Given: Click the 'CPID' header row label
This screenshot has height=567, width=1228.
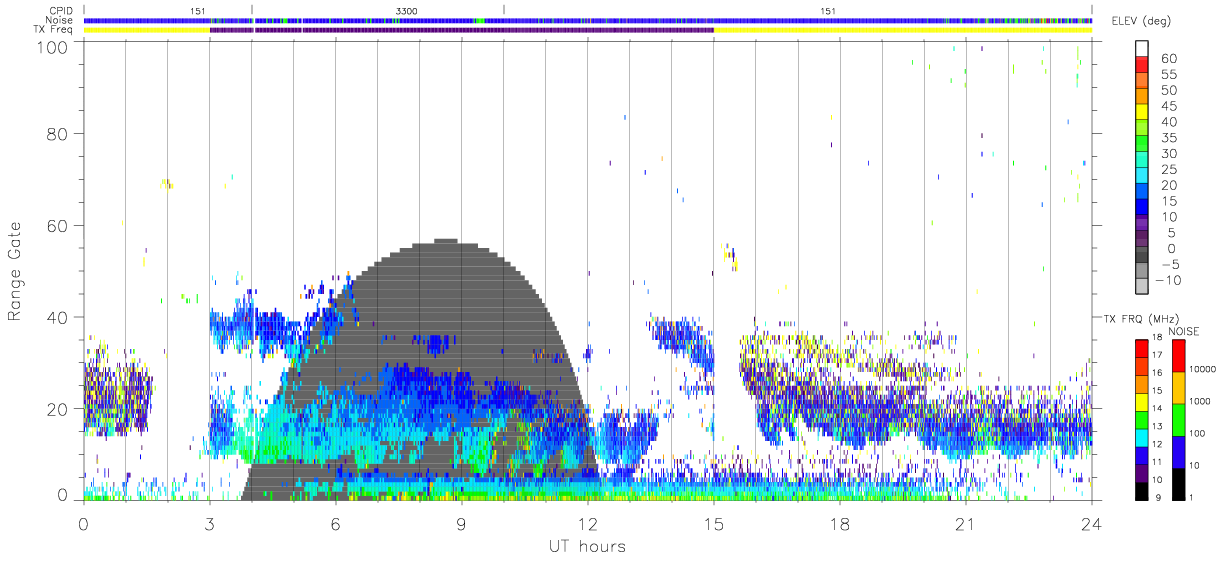Looking at the screenshot, I should 63,11.
